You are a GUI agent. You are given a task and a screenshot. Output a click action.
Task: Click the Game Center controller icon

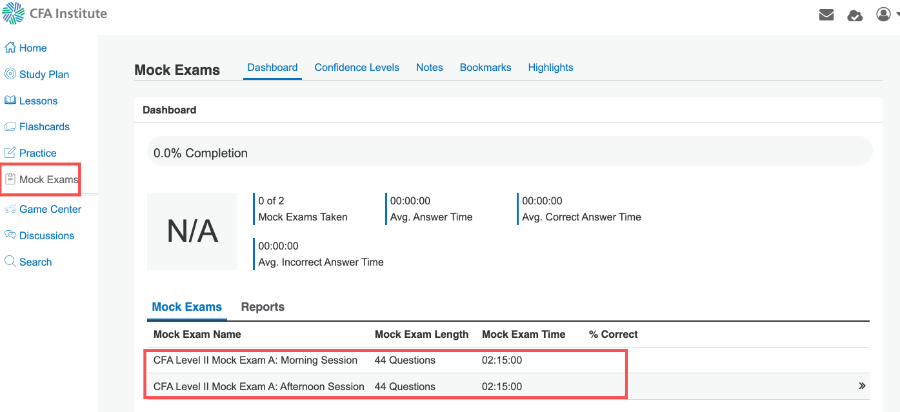click(10, 209)
